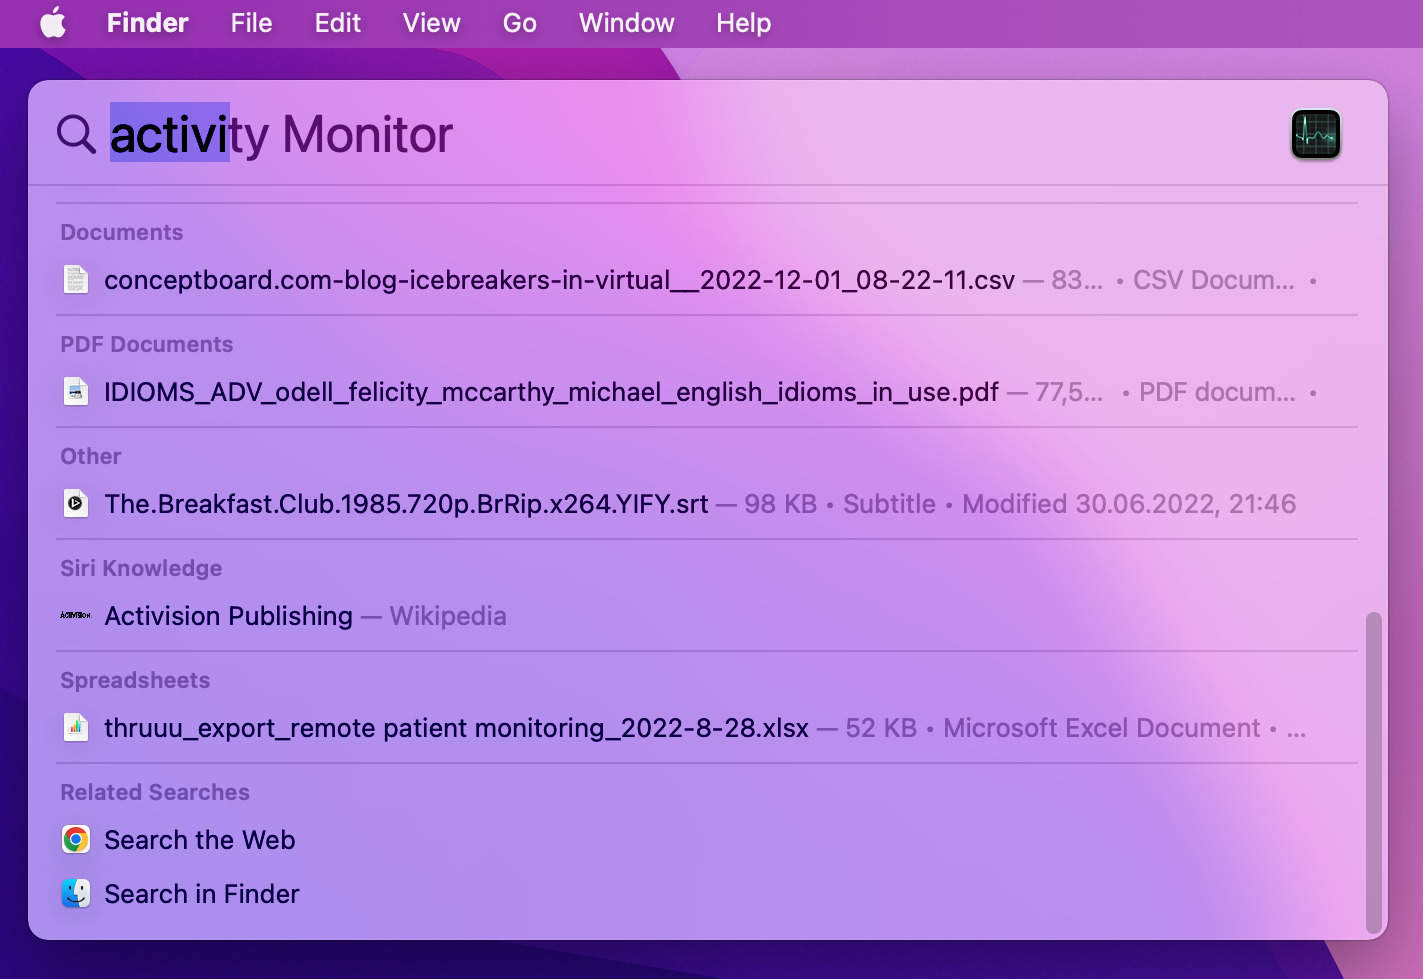
Task: Click the Related Searches section header
Action: click(155, 792)
